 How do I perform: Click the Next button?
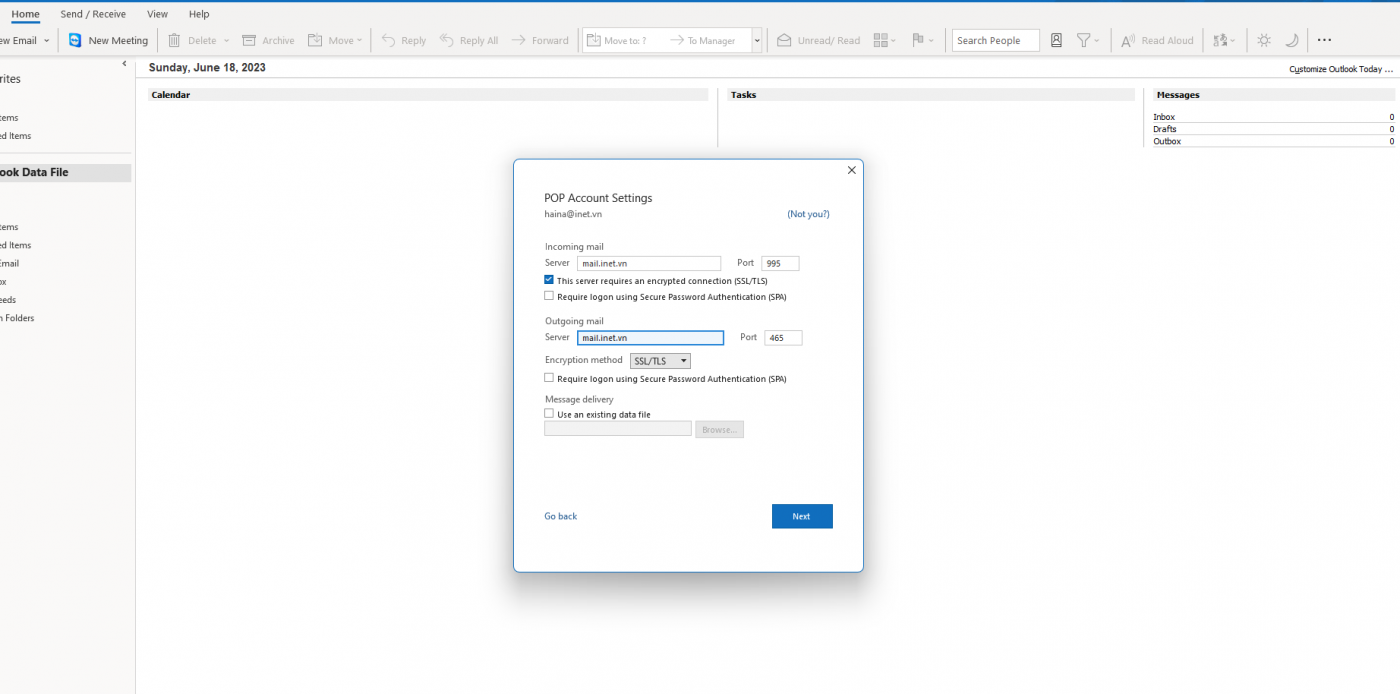tap(801, 516)
